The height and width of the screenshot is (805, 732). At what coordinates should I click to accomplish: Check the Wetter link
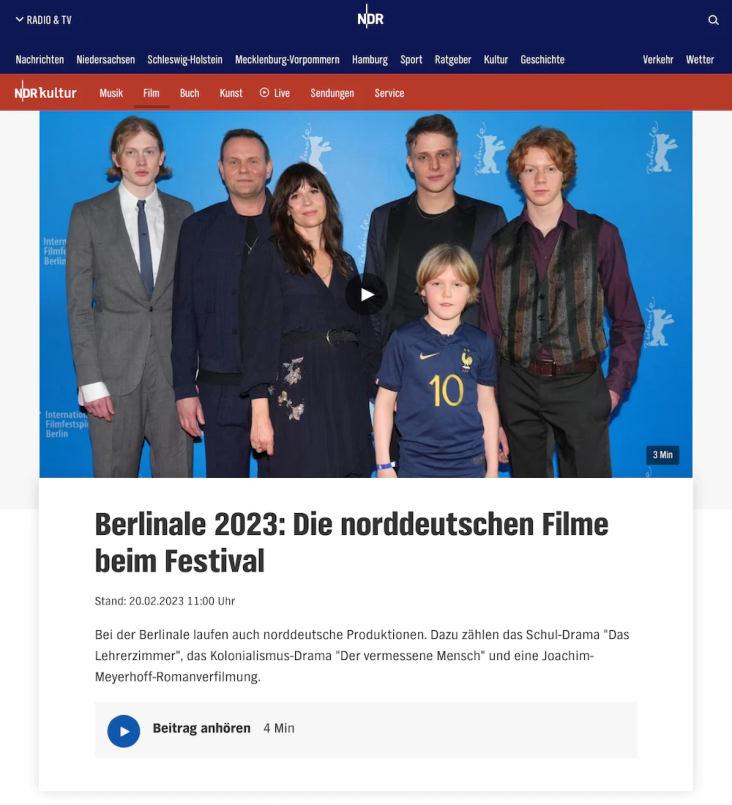[700, 60]
